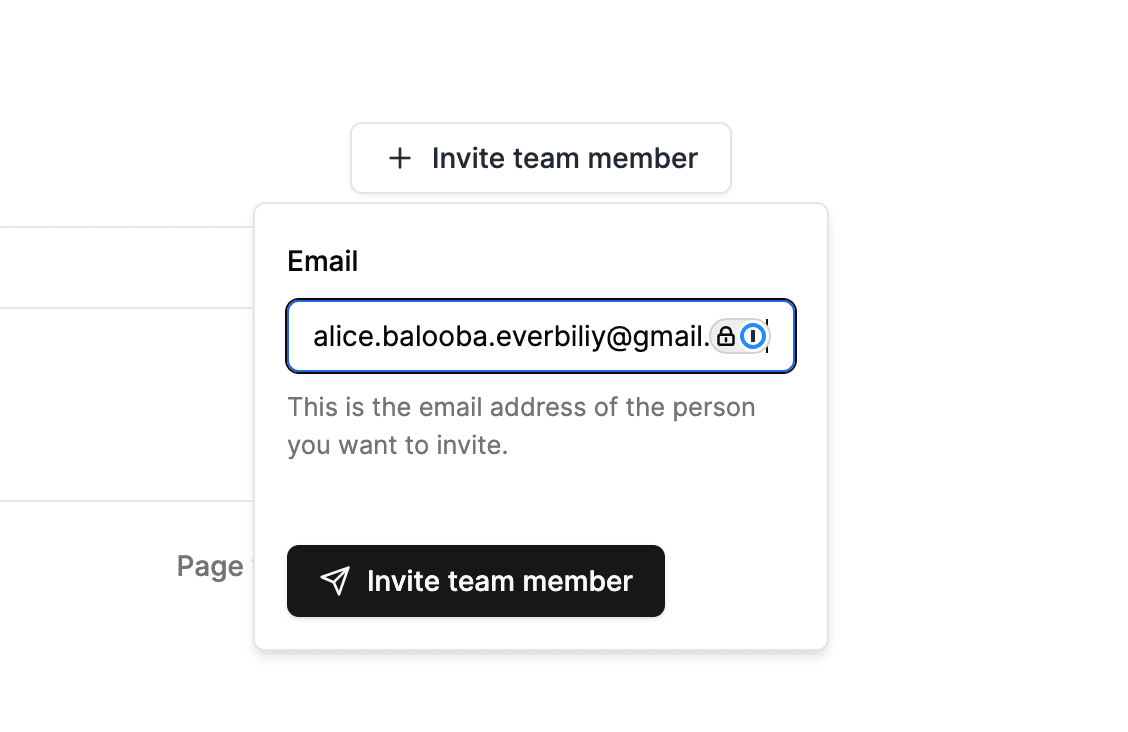Click the Email label above the input
The image size is (1128, 732).
322,261
